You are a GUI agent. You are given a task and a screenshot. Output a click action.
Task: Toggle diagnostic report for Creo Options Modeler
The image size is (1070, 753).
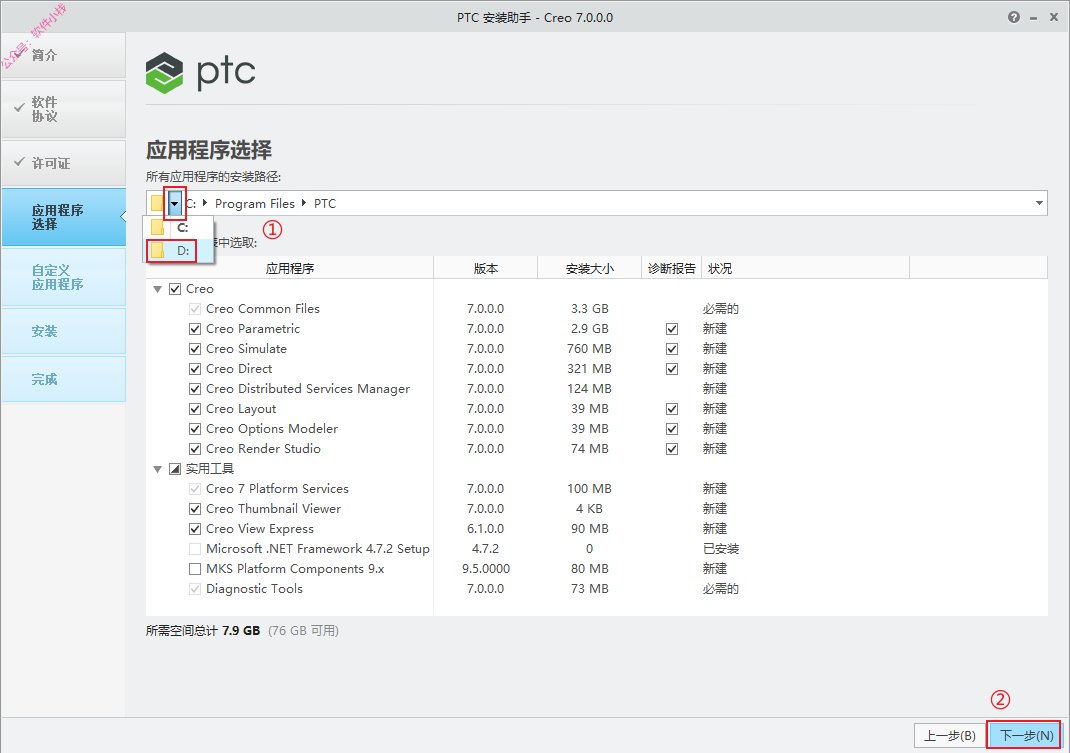(x=671, y=429)
